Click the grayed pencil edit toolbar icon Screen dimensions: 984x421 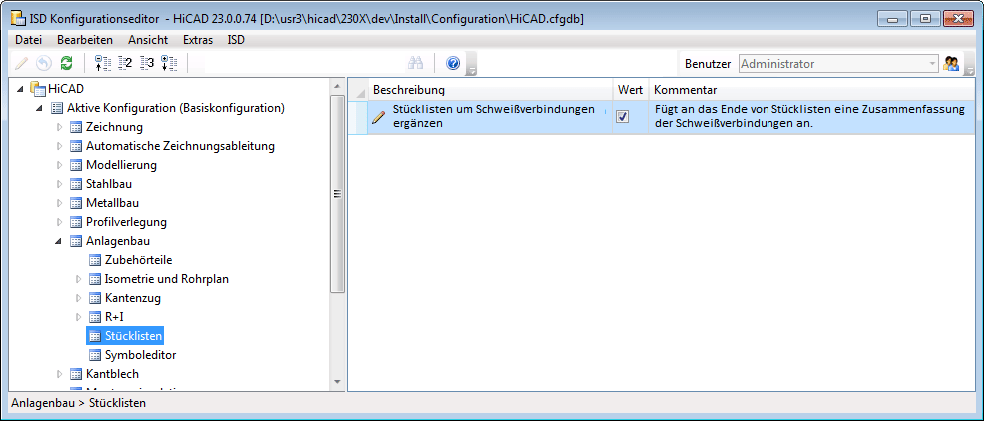pyautogui.click(x=21, y=63)
